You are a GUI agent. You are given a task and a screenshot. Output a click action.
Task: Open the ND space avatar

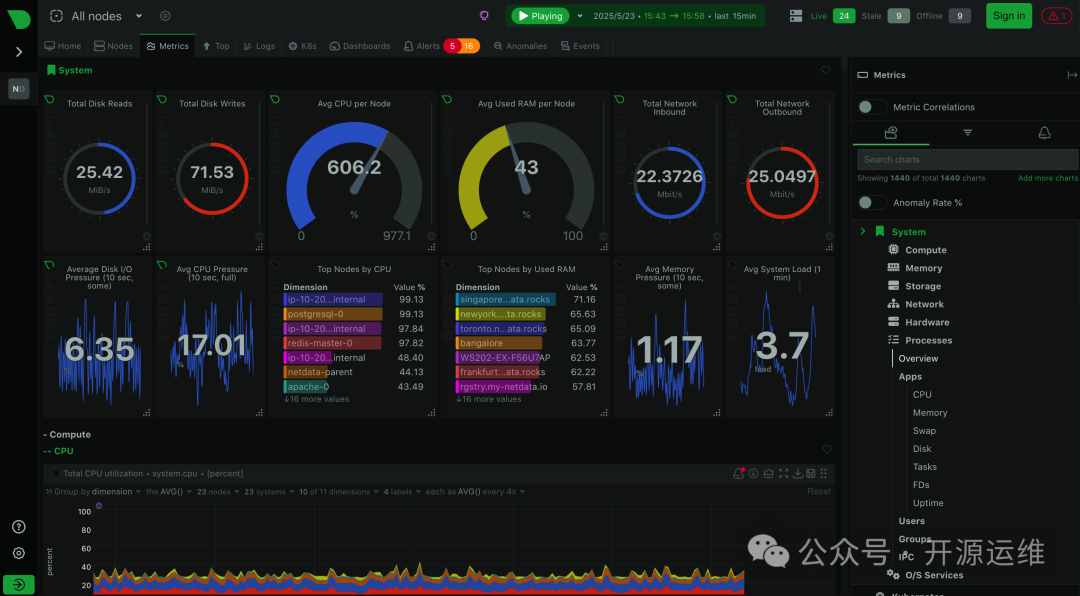[19, 89]
